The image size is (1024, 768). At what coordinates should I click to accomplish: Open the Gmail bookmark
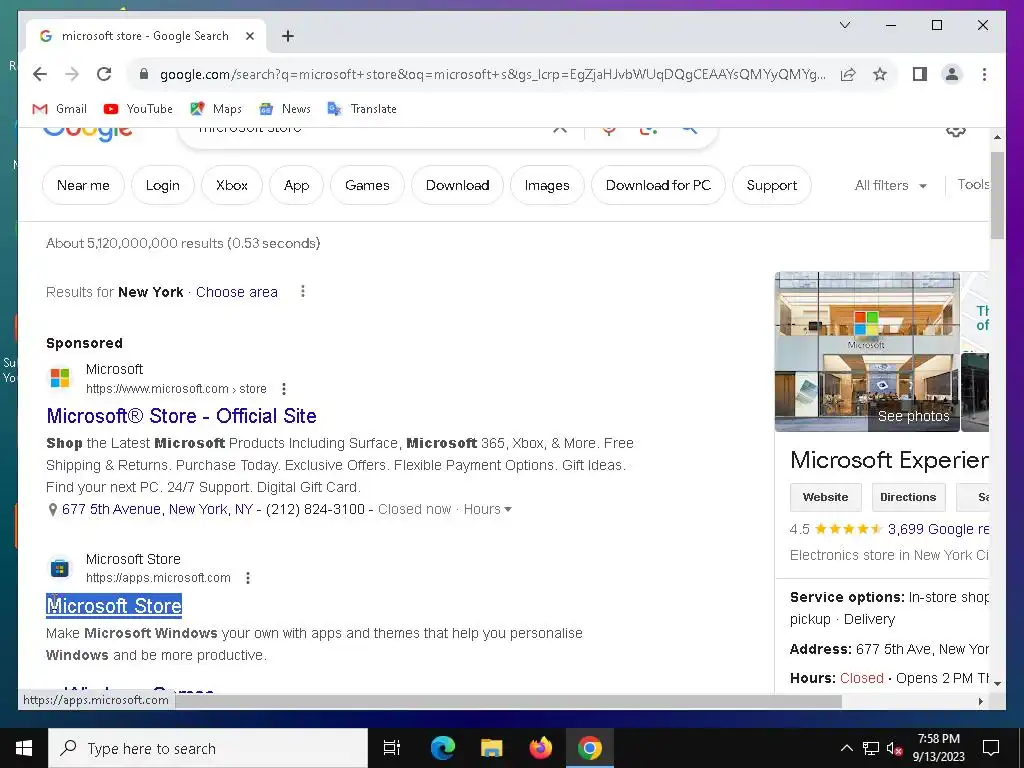point(59,109)
